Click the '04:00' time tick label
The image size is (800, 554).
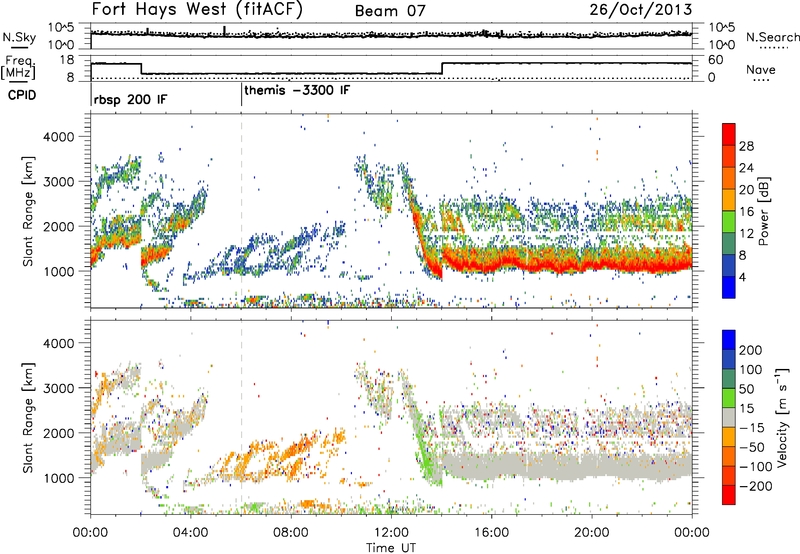coord(191,532)
